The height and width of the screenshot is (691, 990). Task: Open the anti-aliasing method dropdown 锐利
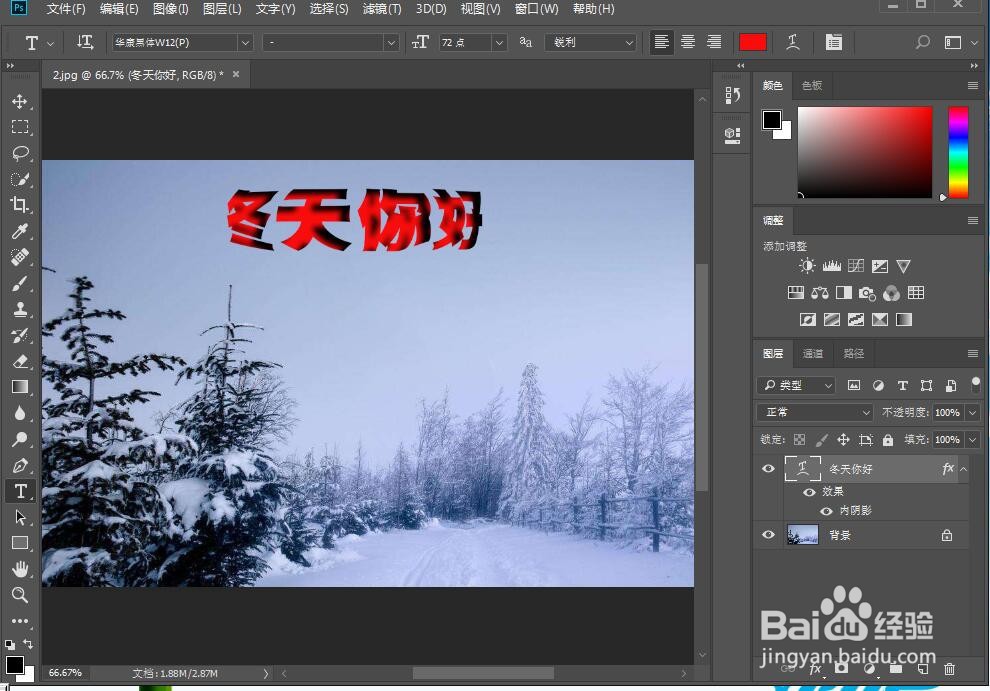[590, 42]
